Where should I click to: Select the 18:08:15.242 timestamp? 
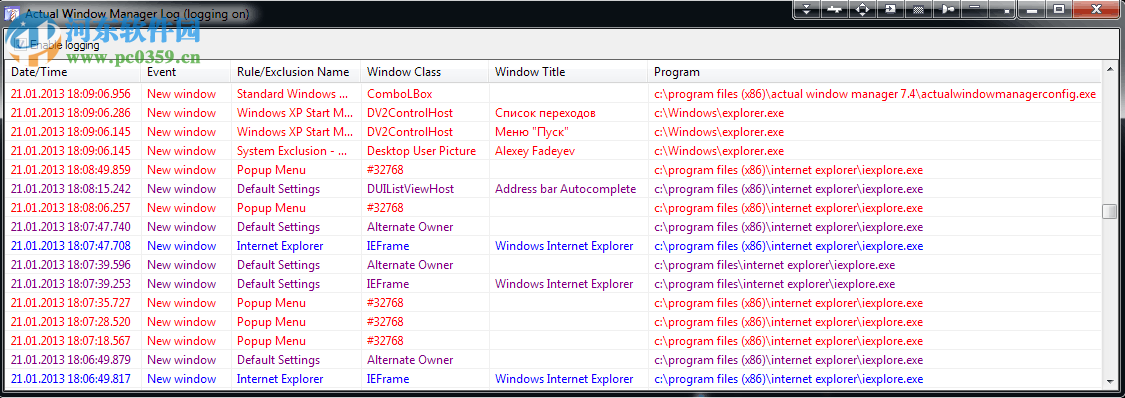tap(71, 189)
